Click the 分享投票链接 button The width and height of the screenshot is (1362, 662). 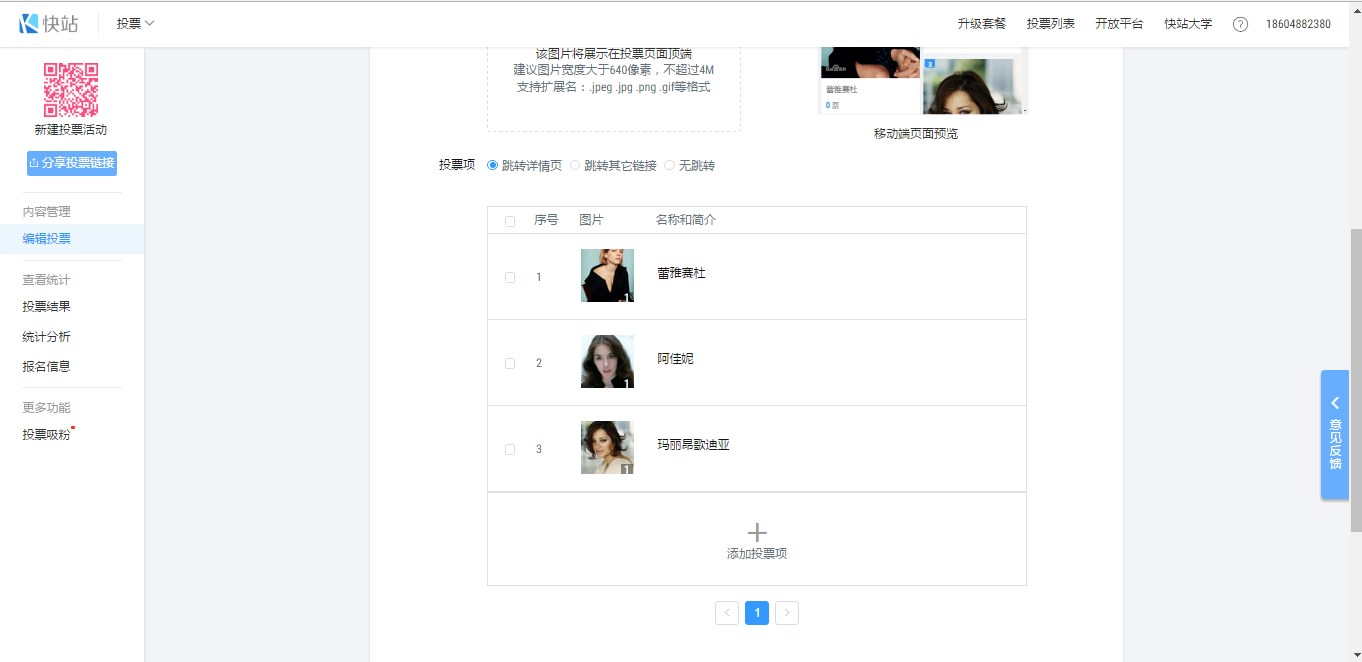pyautogui.click(x=72, y=163)
